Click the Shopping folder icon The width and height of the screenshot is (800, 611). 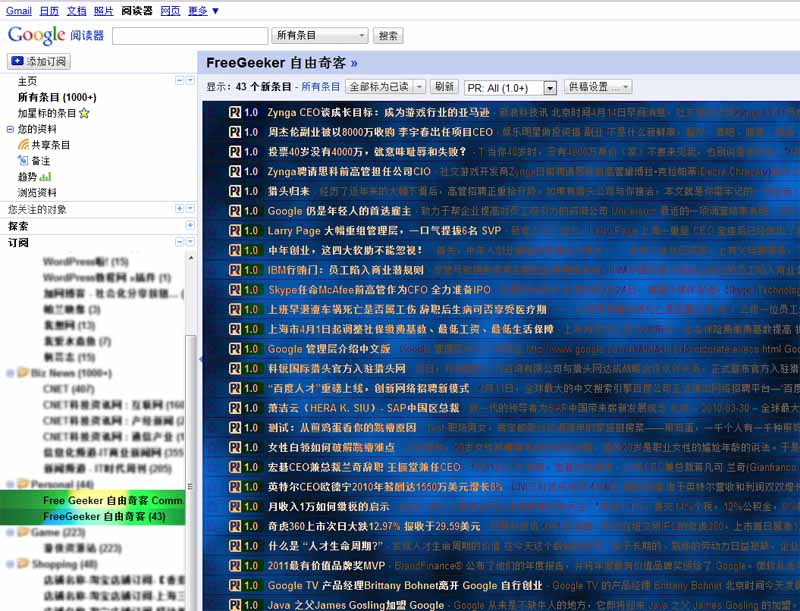coord(22,564)
